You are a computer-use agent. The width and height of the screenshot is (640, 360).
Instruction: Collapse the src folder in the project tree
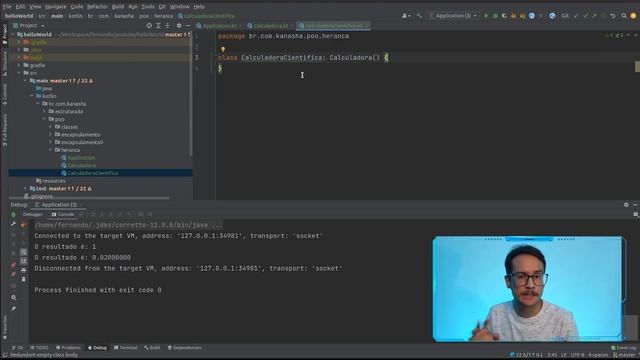point(19,73)
